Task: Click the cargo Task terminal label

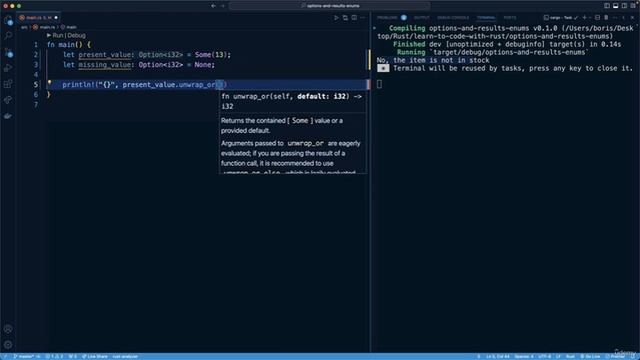Action: [561, 18]
